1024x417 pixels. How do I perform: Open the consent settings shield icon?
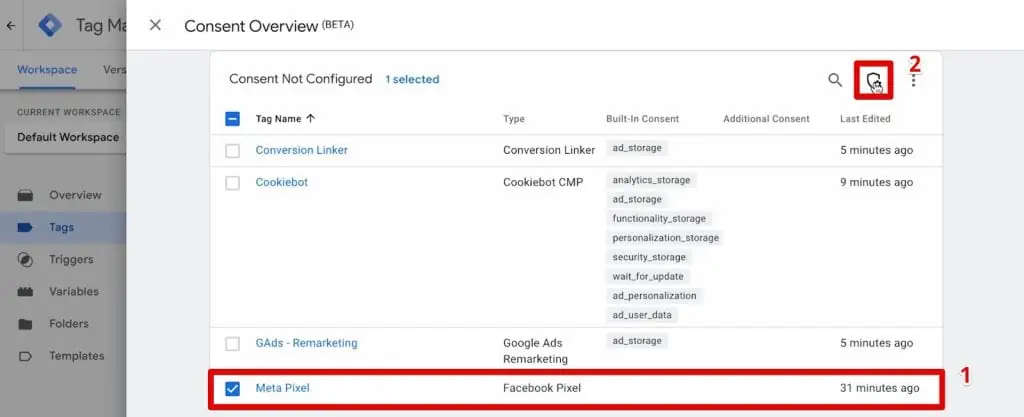(873, 80)
